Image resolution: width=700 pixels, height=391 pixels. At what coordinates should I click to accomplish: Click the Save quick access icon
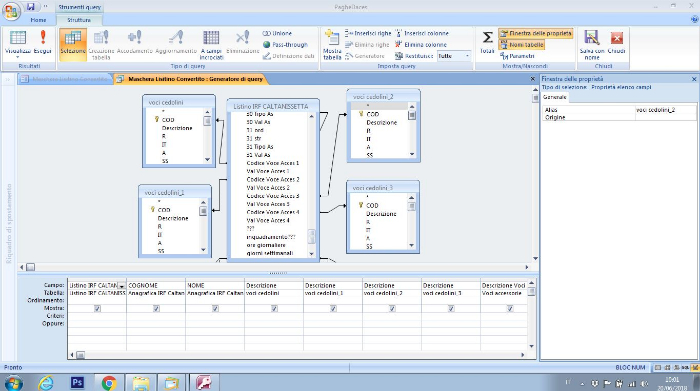pyautogui.click(x=31, y=6)
